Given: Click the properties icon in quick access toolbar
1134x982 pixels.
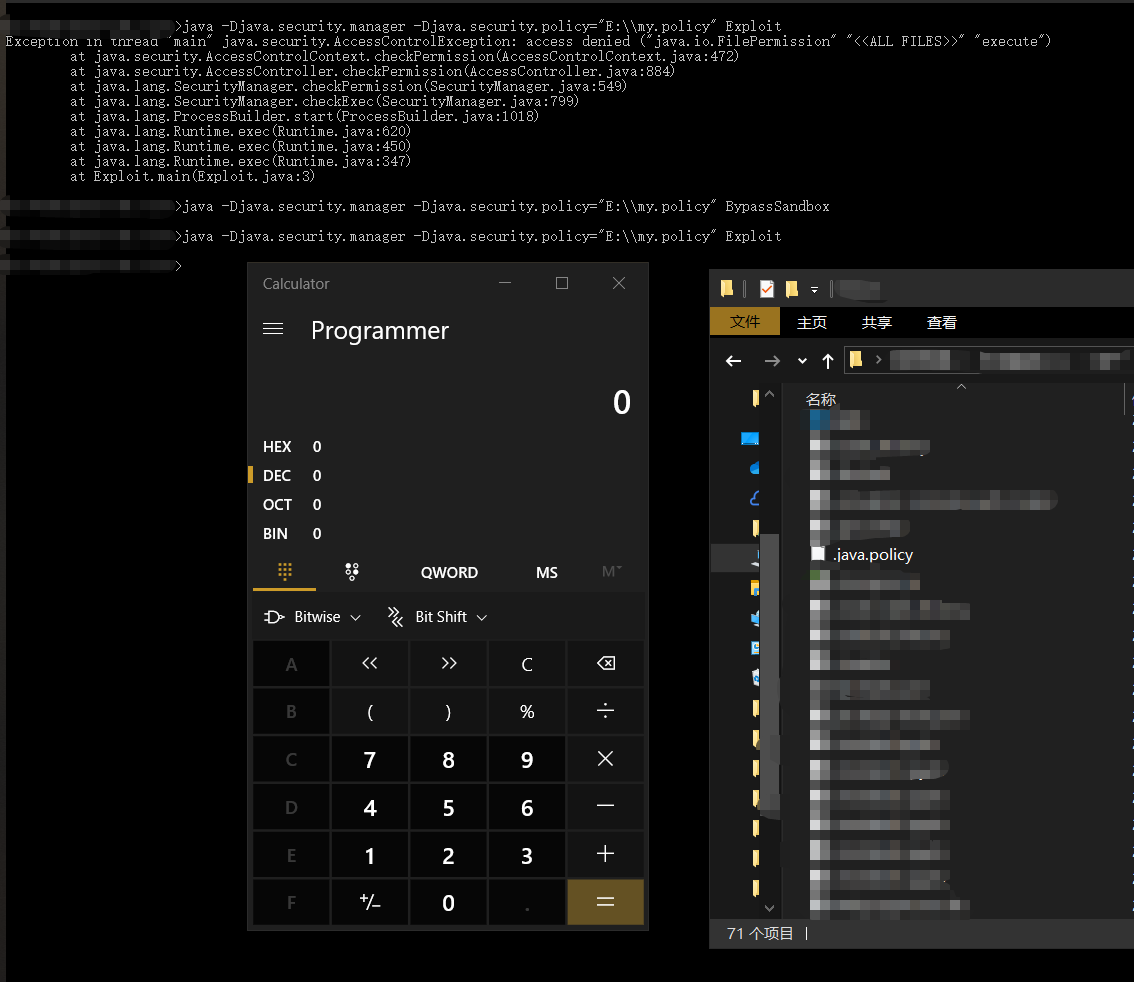Looking at the screenshot, I should pyautogui.click(x=767, y=289).
